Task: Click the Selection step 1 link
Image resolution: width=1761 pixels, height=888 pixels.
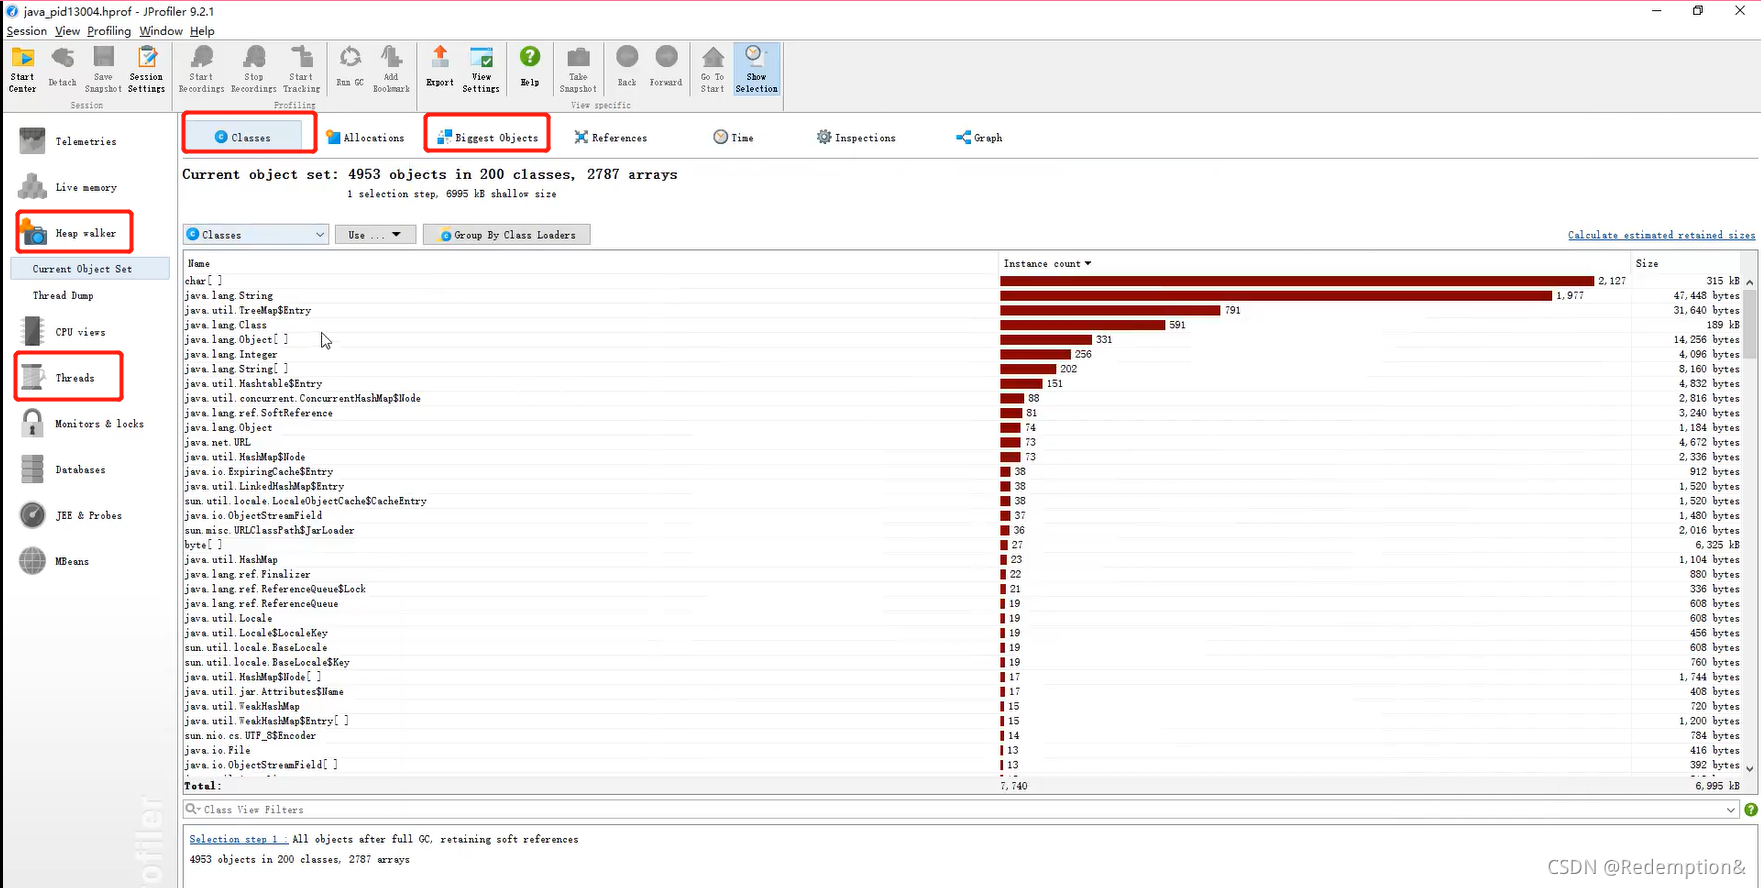Action: click(237, 840)
